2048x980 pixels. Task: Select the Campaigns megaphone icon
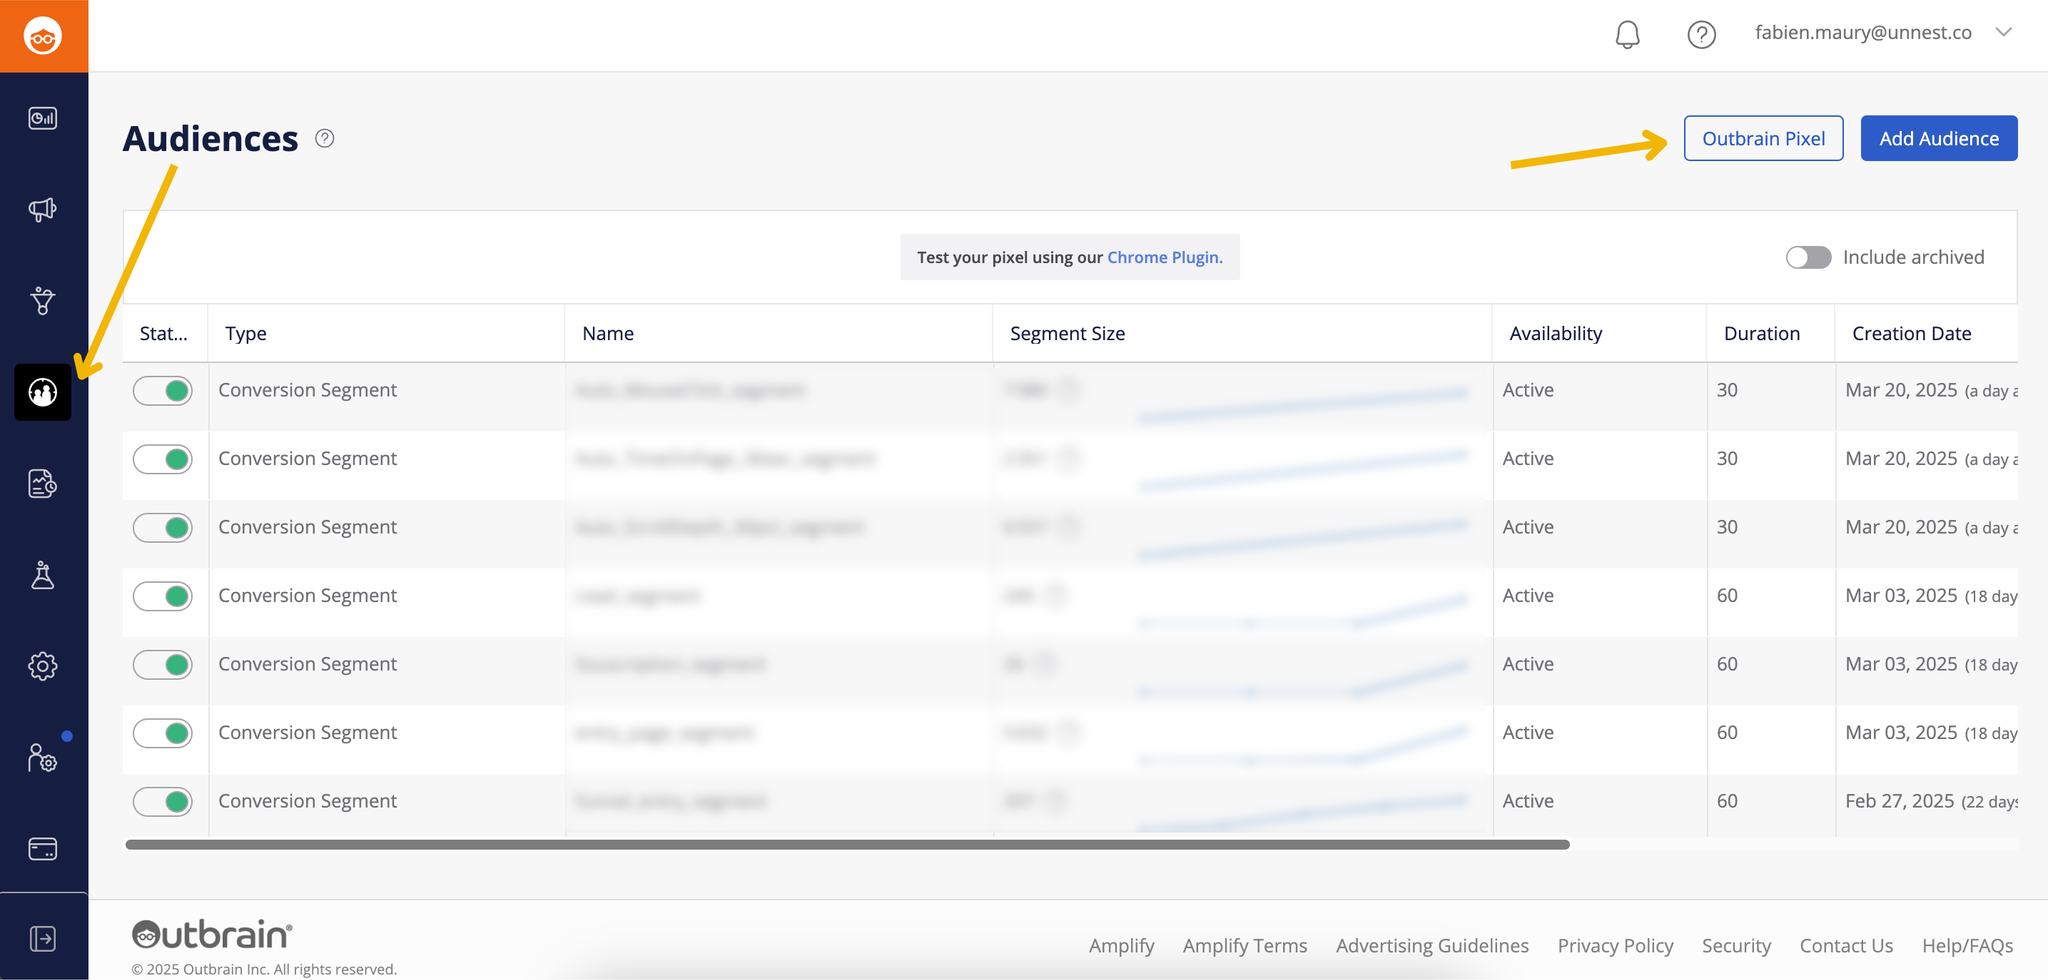click(42, 209)
